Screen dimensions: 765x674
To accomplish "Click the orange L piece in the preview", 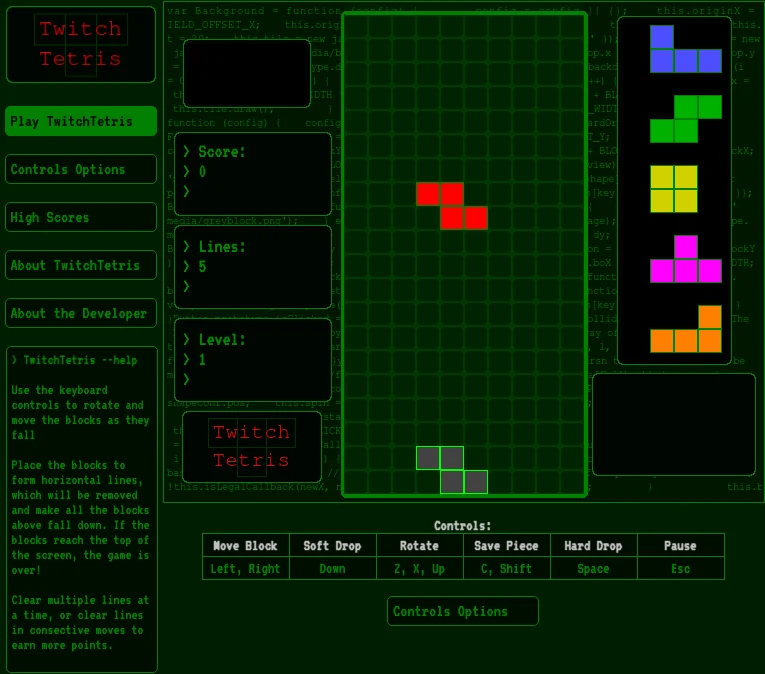I will [x=685, y=329].
